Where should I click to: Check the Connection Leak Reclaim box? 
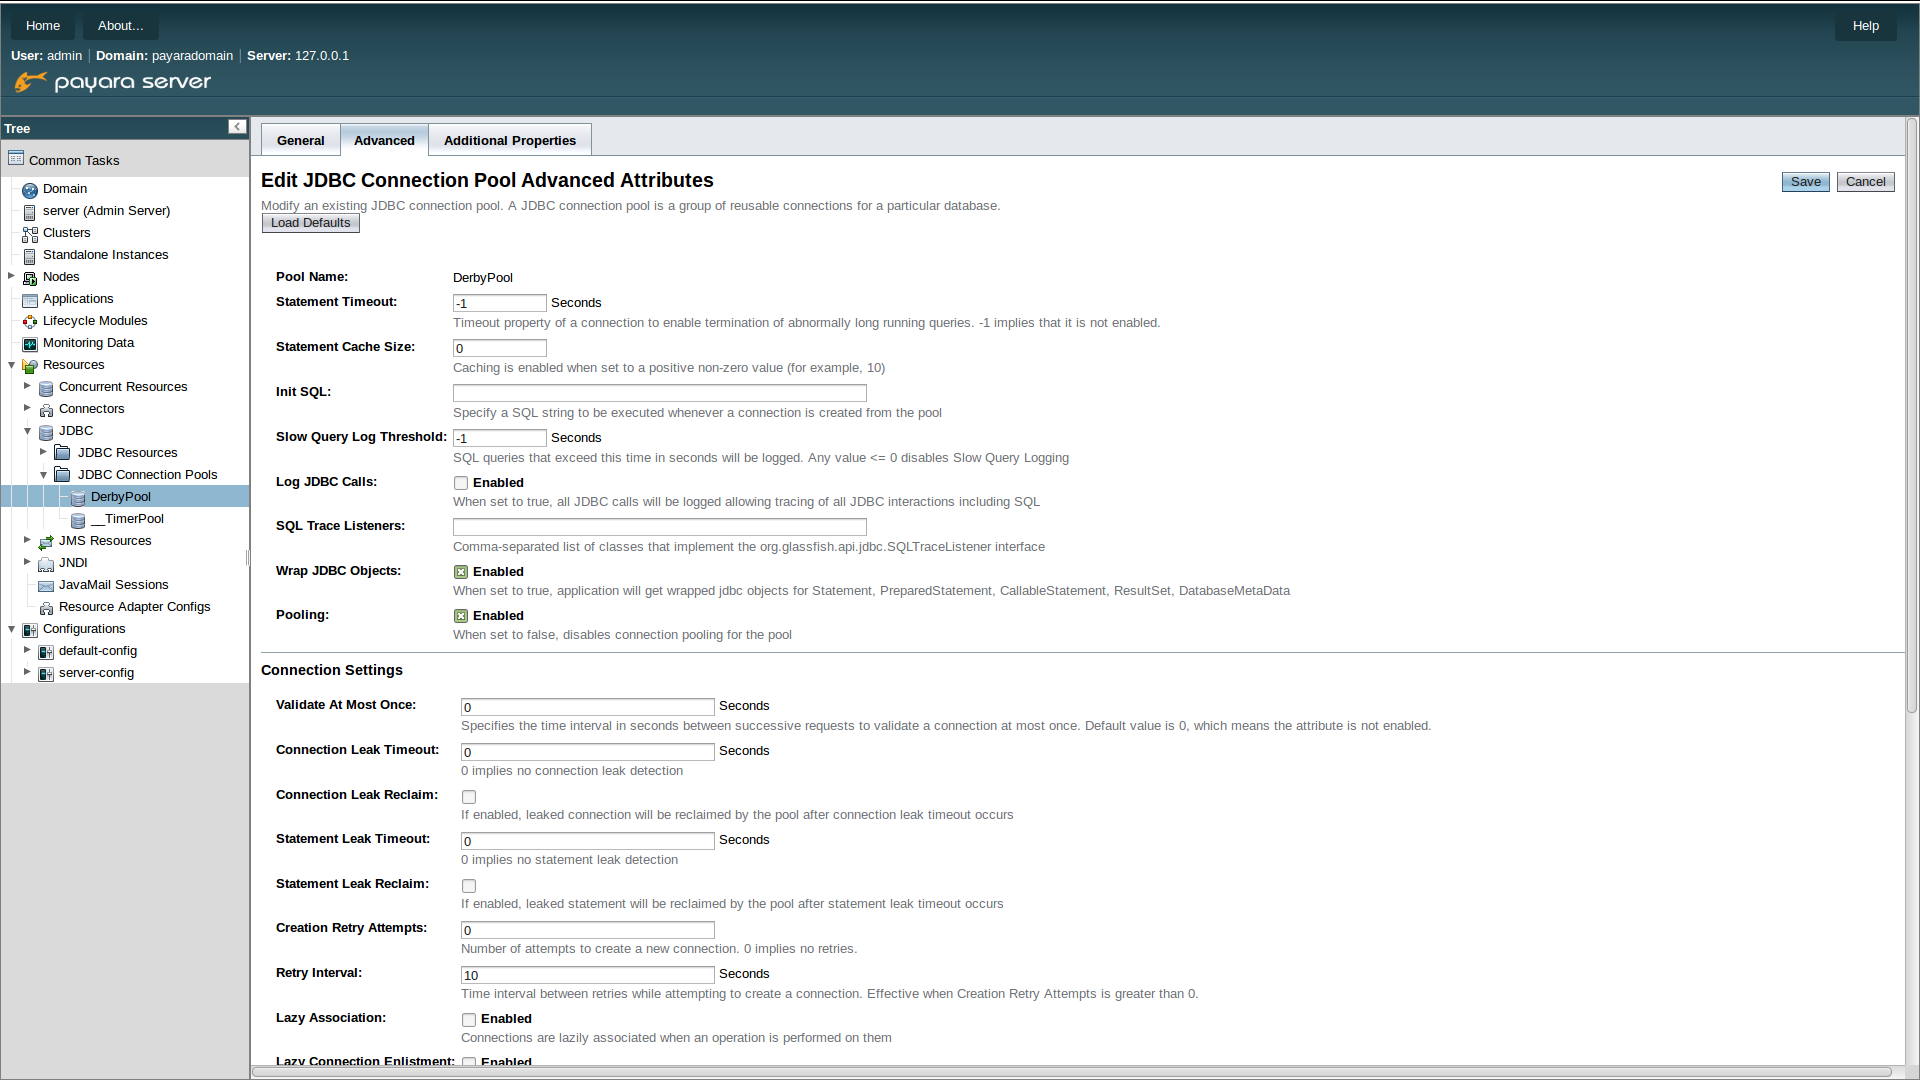[468, 796]
